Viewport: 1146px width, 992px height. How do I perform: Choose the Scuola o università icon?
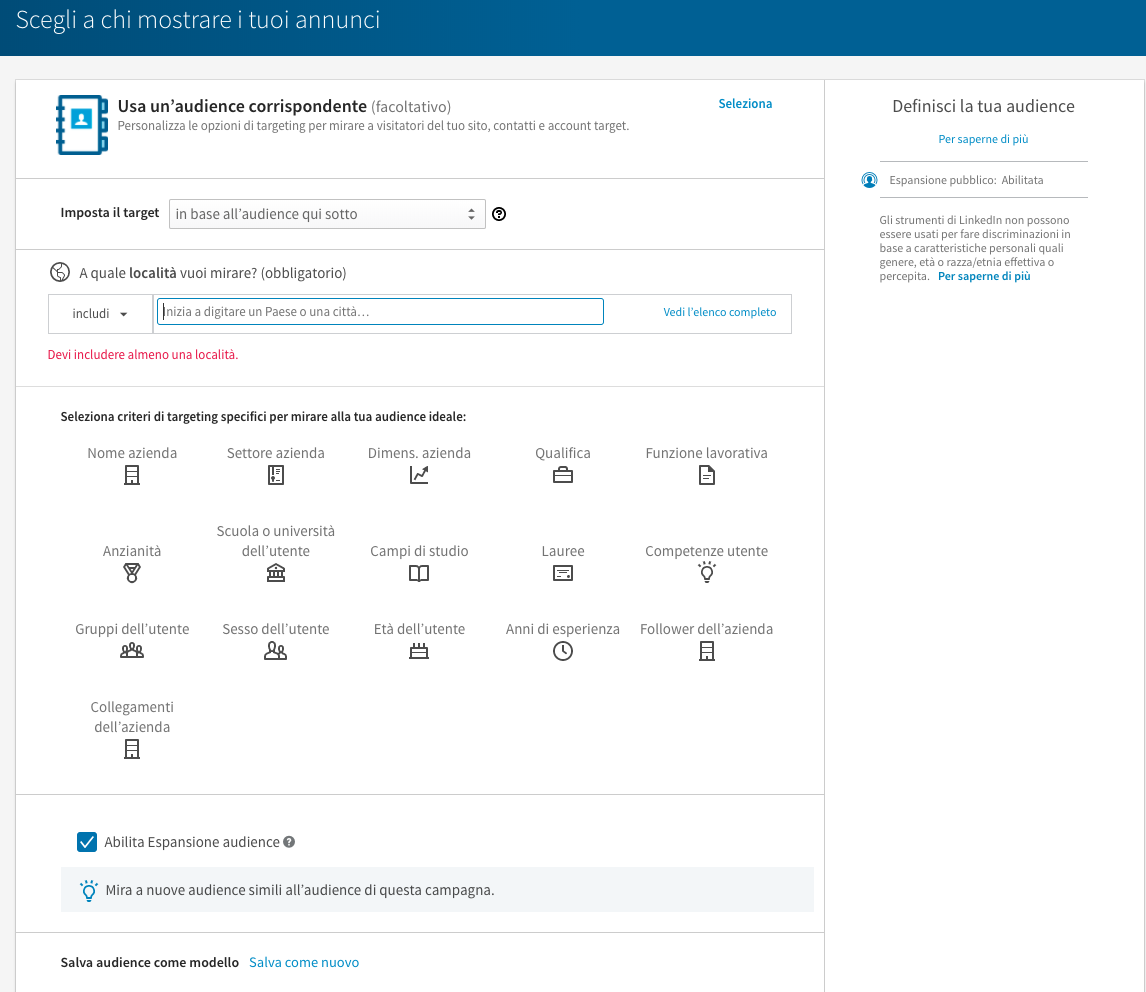pyautogui.click(x=276, y=573)
